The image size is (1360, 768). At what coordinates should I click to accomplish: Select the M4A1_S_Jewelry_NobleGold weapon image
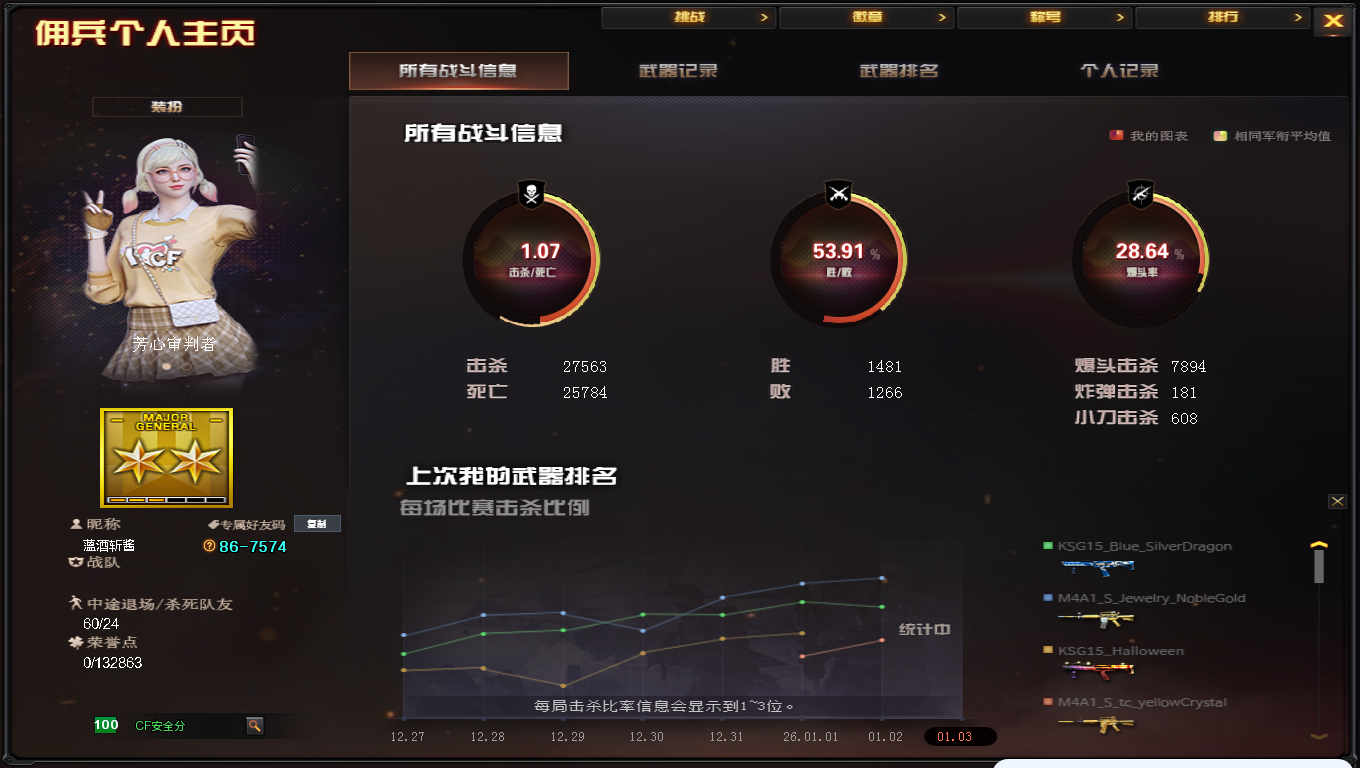click(x=1098, y=618)
